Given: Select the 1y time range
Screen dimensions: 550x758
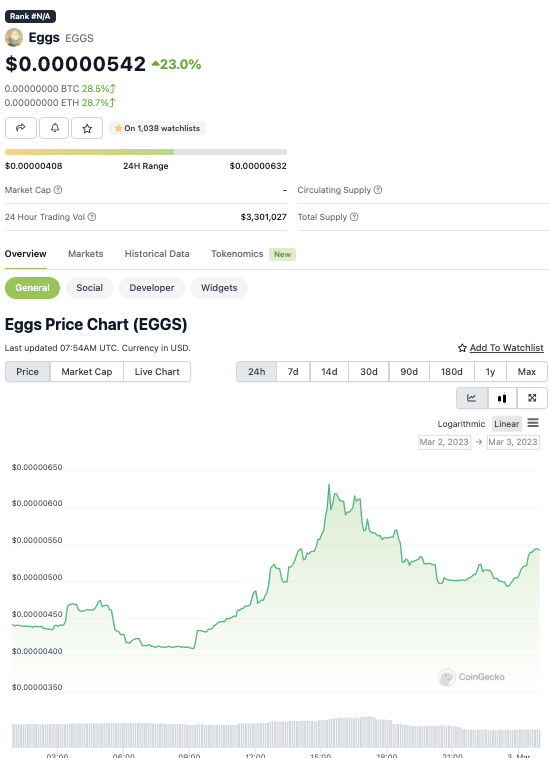Looking at the screenshot, I should coord(490,372).
